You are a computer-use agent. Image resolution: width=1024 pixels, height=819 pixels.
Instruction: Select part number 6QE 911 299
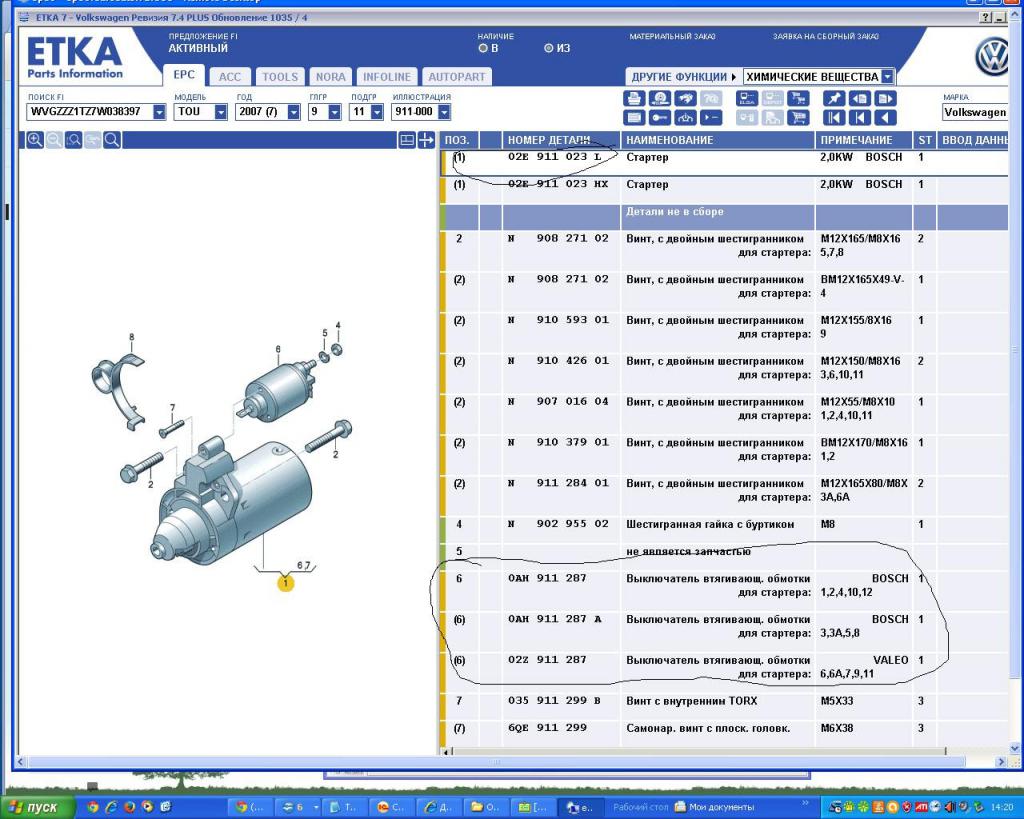point(547,728)
